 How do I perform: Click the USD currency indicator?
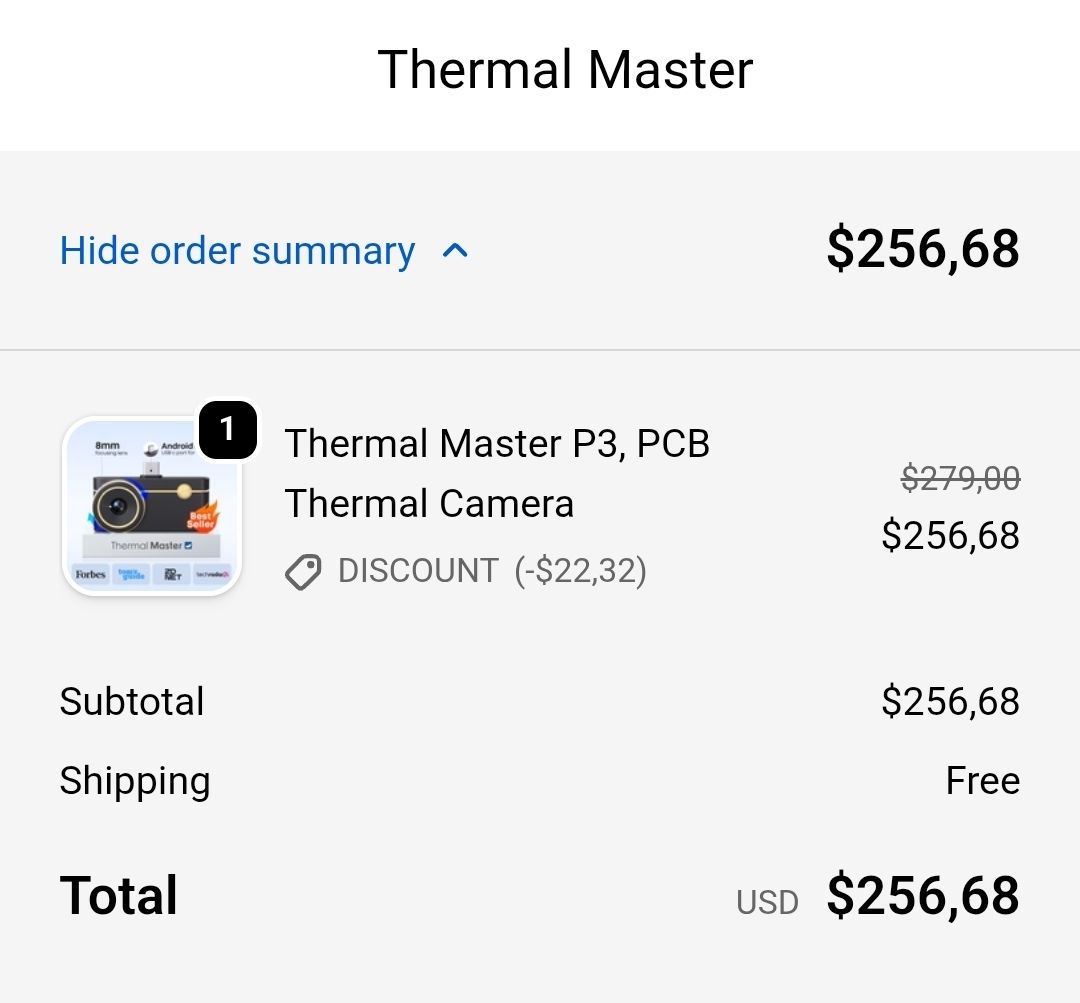click(x=767, y=902)
